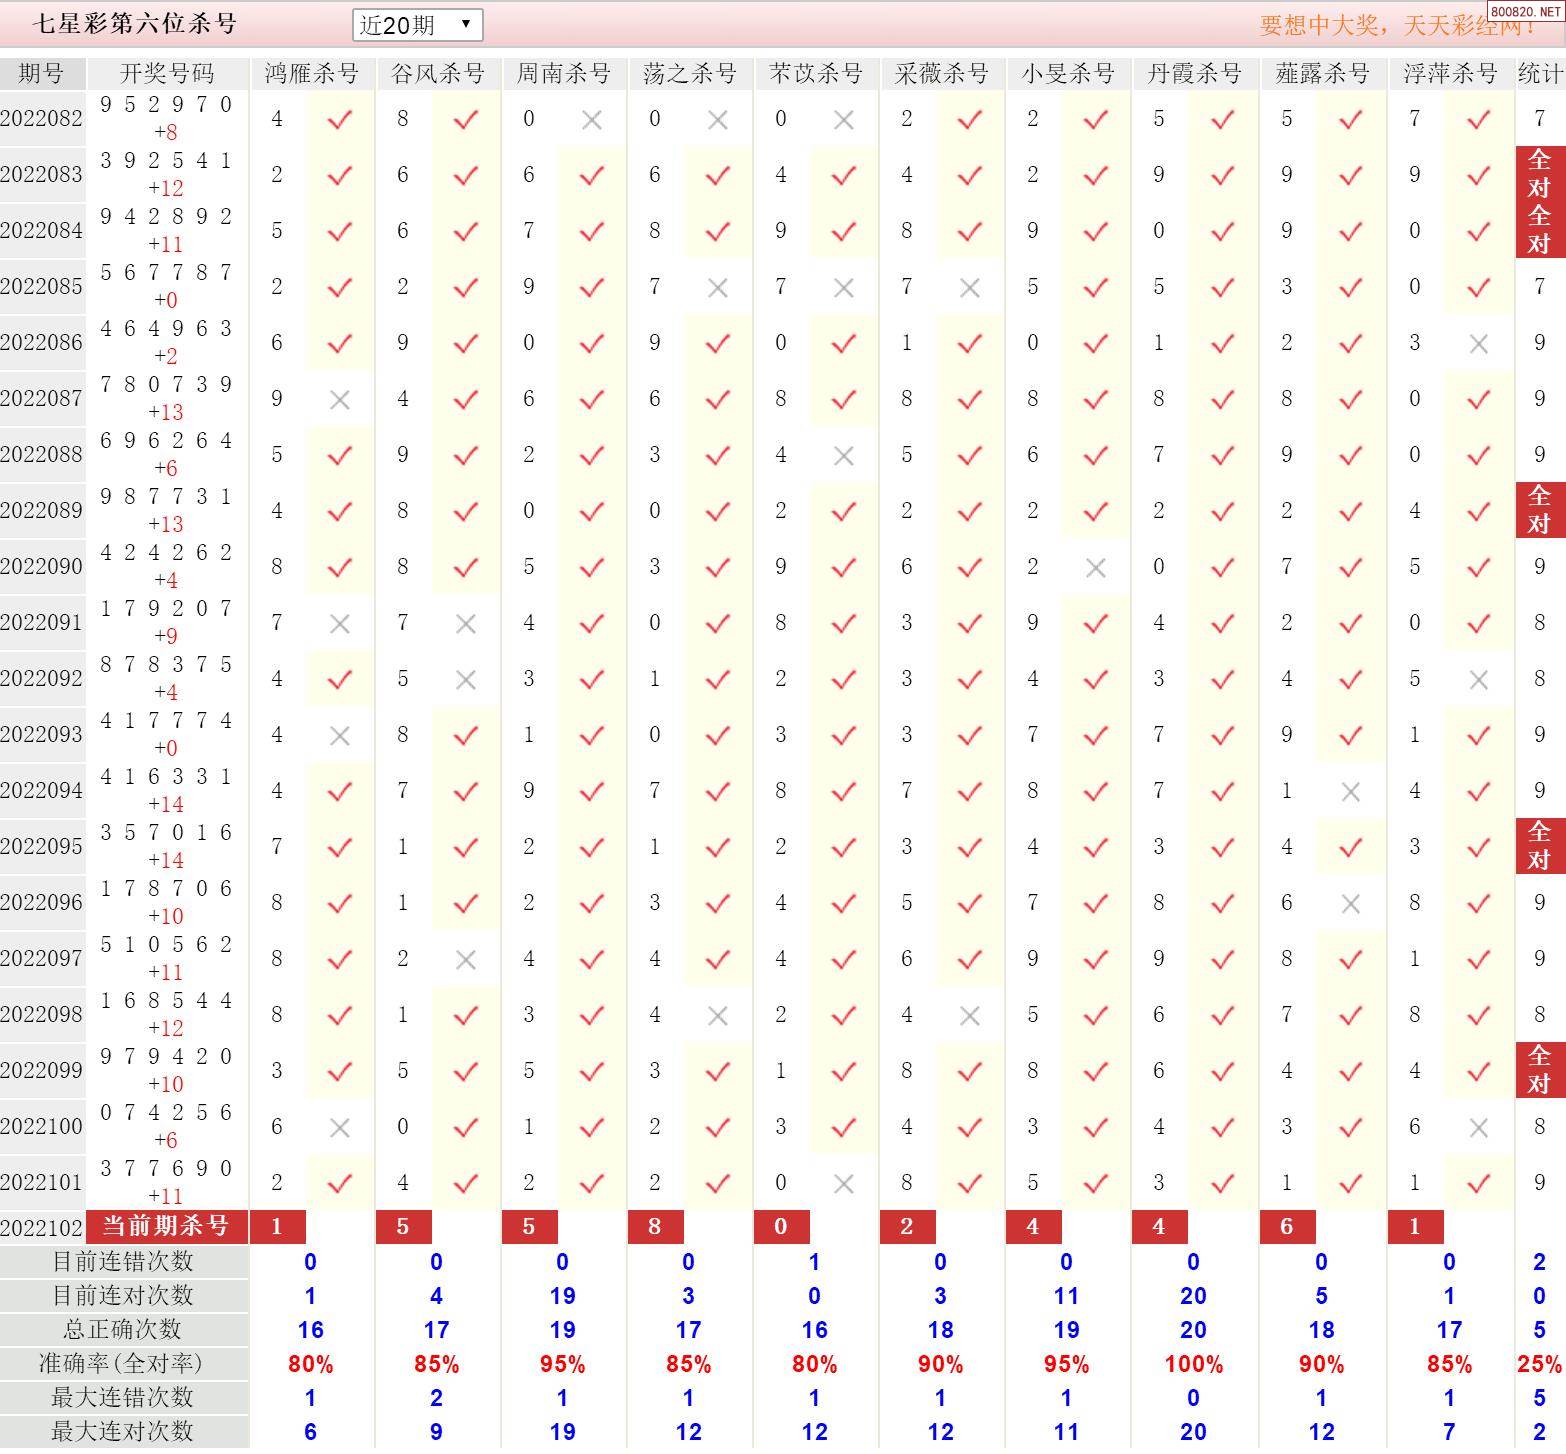Click 蓷露's current kill number 6 box
Screen dimensions: 1566x1454
(1287, 1226)
